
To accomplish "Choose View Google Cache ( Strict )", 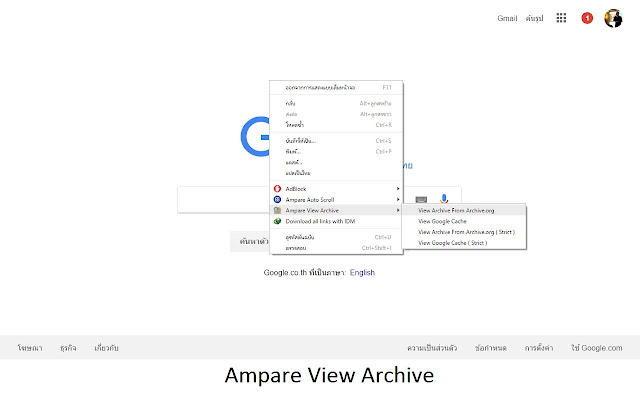I will (464, 243).
